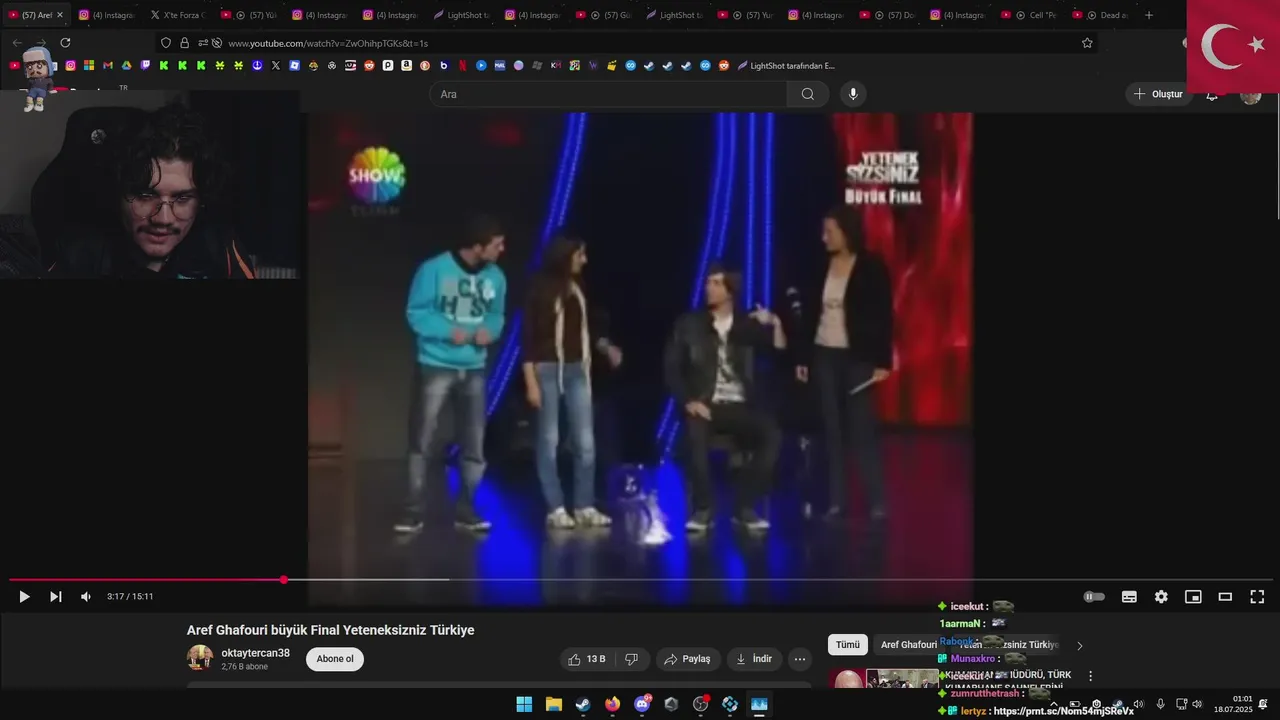Select the Aref Ghafouri filter chip

click(908, 645)
